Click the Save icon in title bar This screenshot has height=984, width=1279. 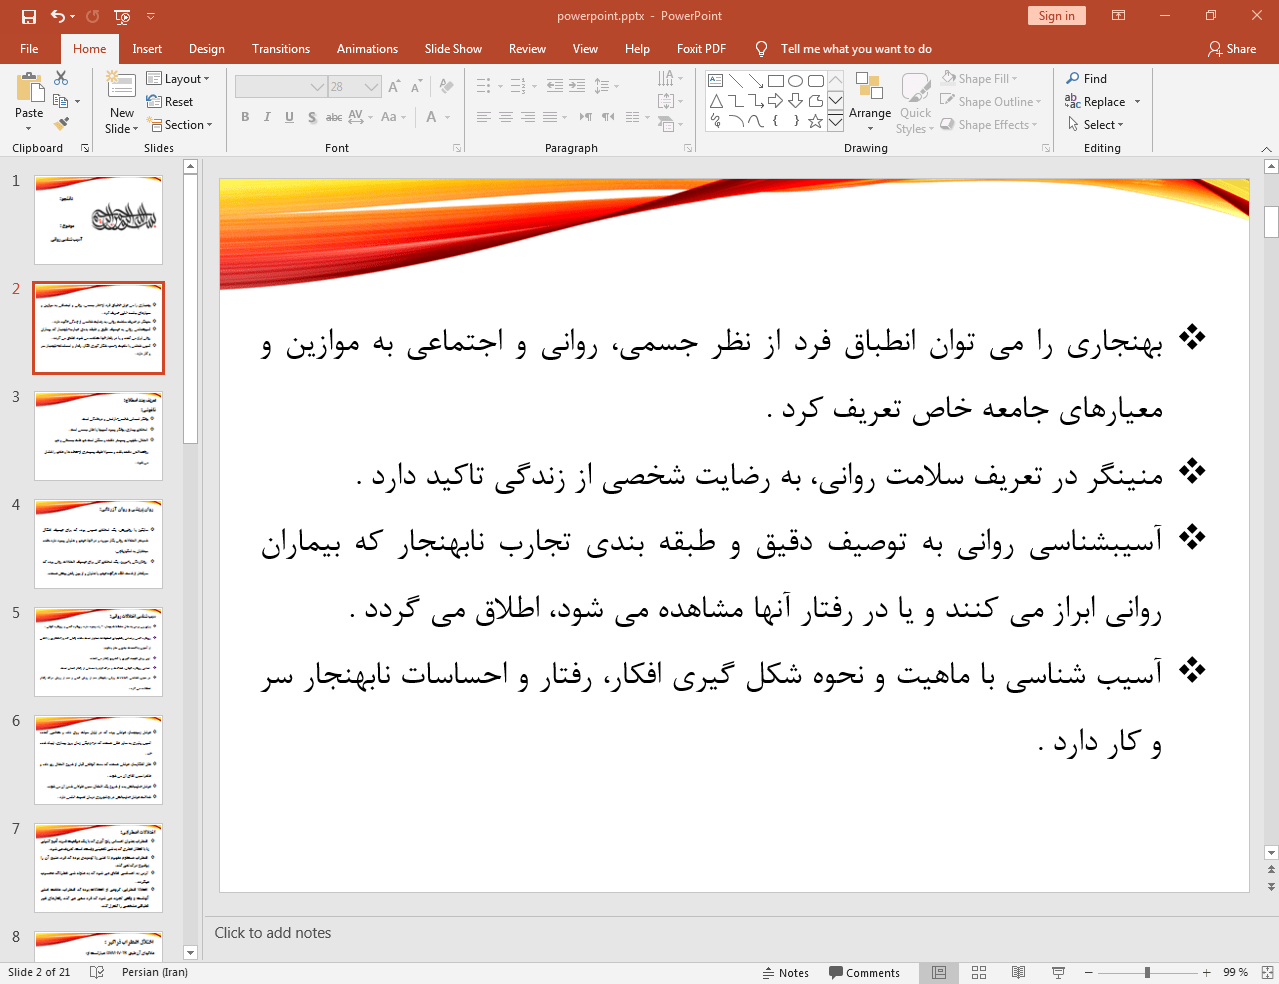pyautogui.click(x=29, y=16)
